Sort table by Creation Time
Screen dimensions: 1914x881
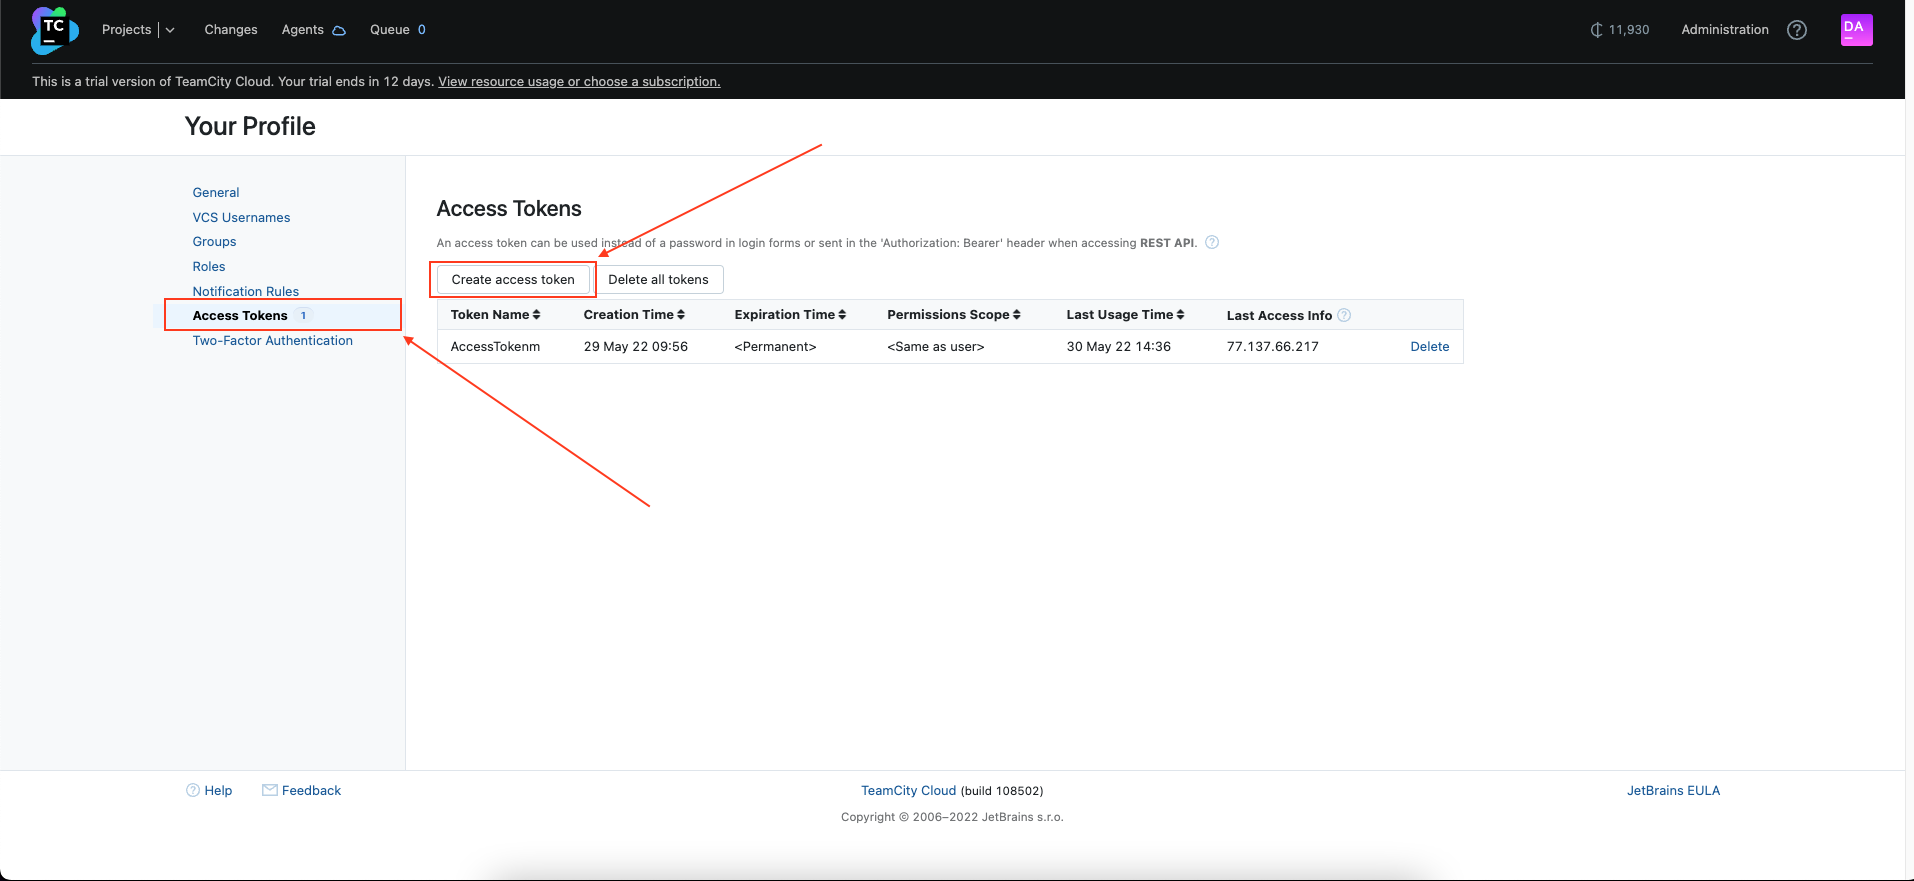[634, 315]
